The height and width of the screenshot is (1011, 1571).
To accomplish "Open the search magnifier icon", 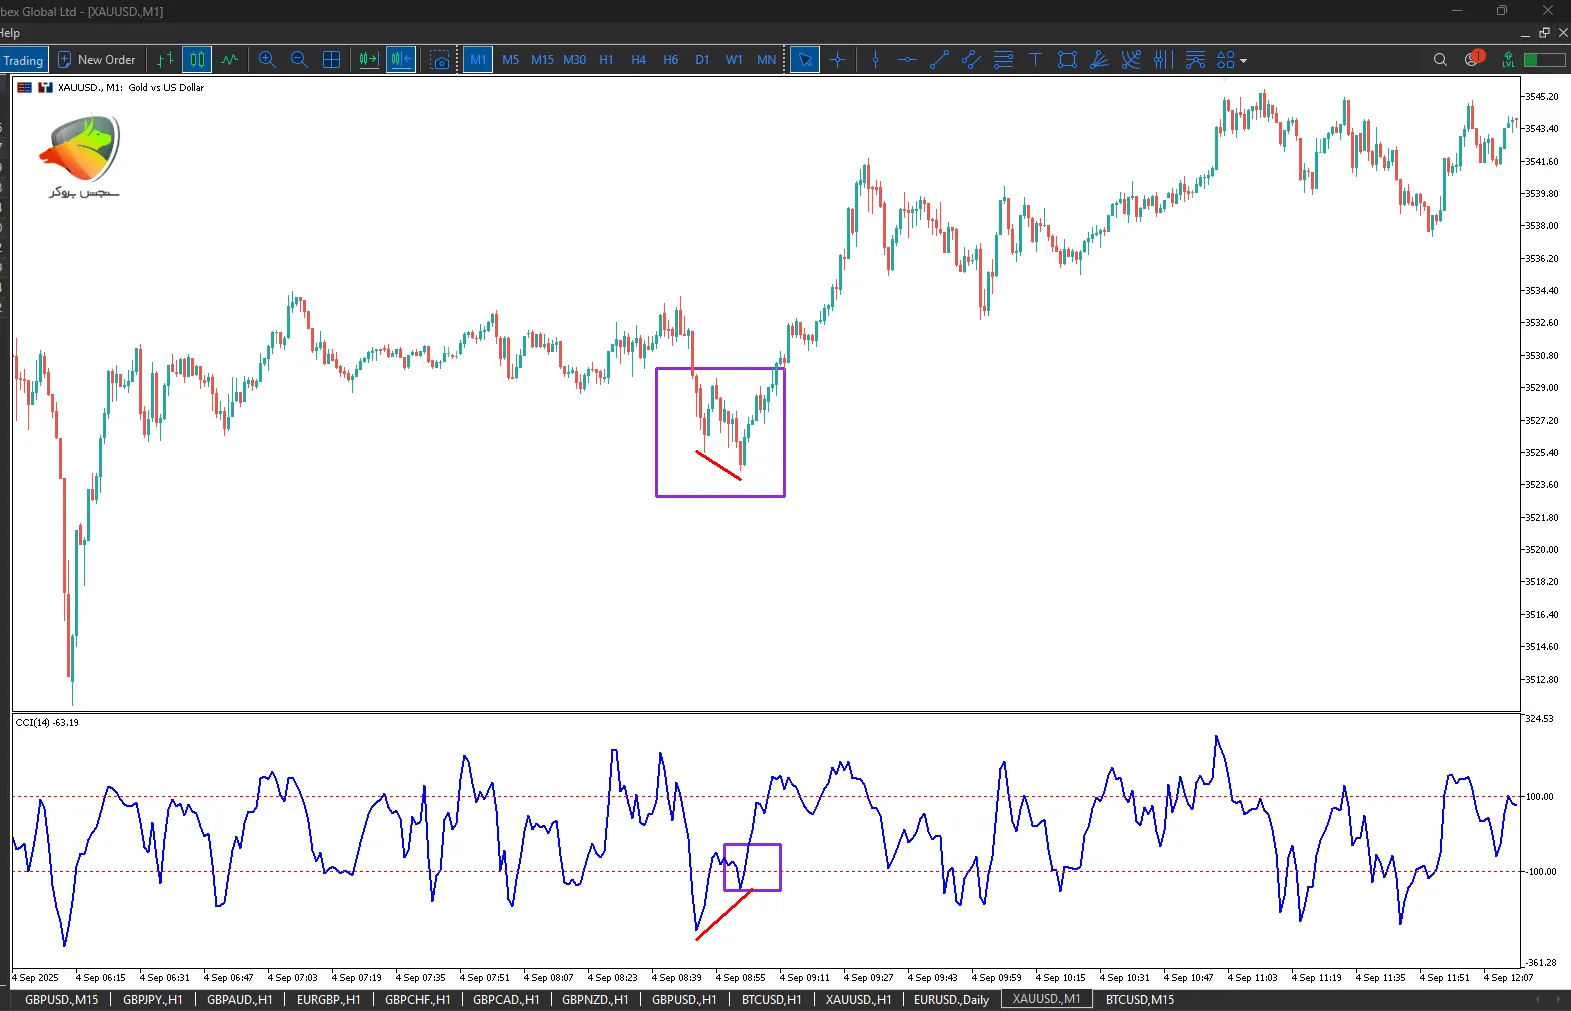I will [x=1440, y=60].
